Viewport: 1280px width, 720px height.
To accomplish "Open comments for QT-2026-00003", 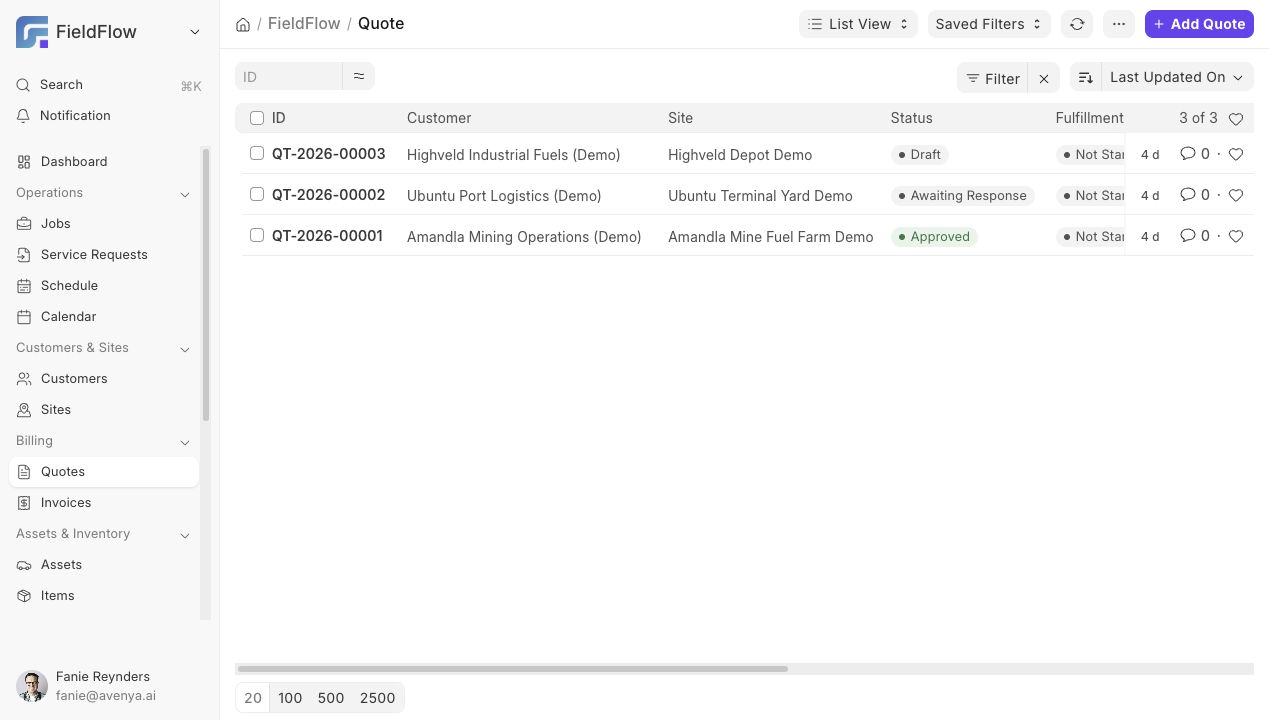I will pyautogui.click(x=1195, y=154).
